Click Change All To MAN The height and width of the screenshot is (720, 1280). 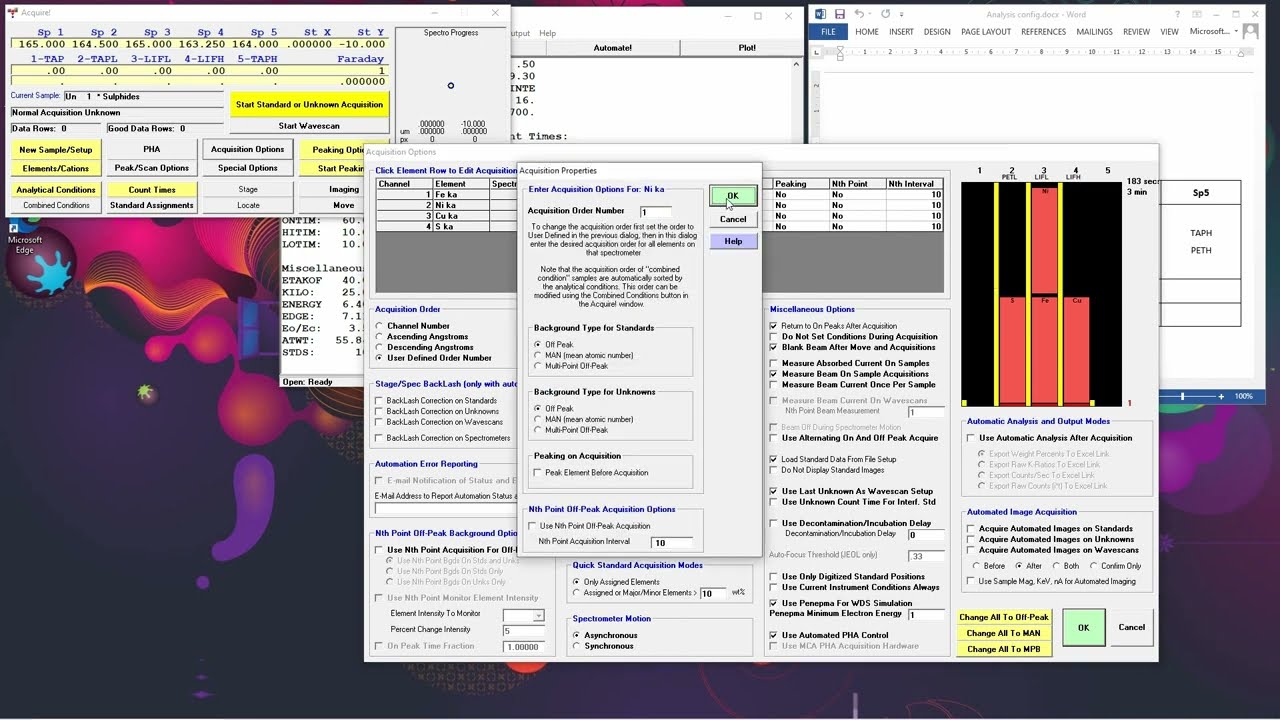click(x=1003, y=633)
